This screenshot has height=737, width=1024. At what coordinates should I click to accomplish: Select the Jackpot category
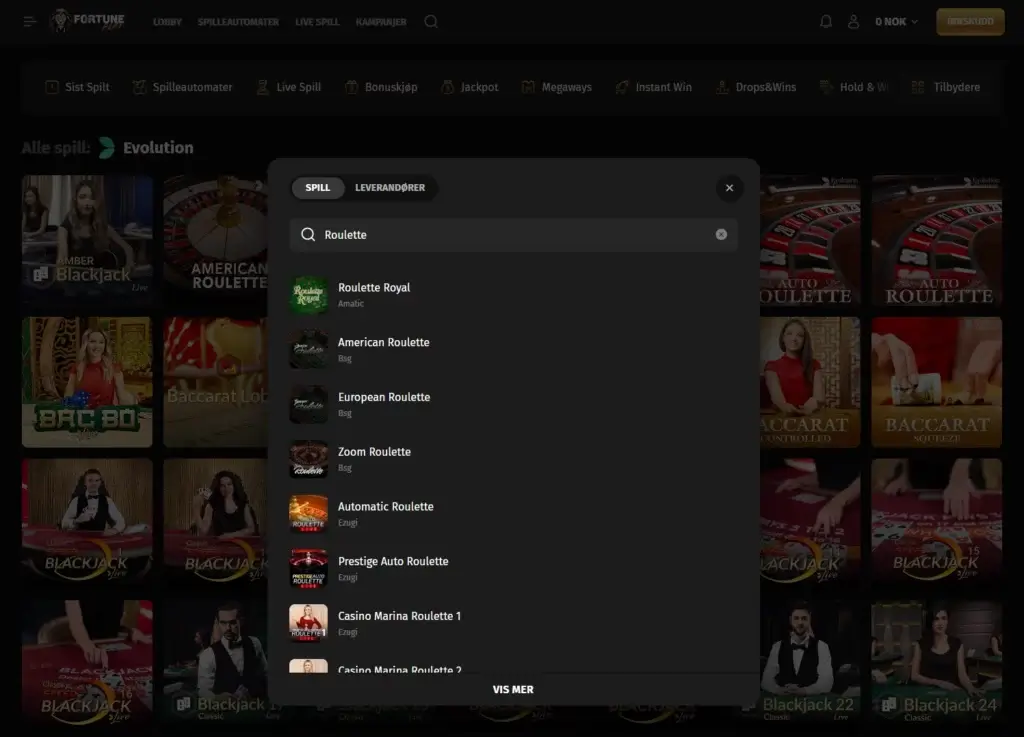coord(470,87)
